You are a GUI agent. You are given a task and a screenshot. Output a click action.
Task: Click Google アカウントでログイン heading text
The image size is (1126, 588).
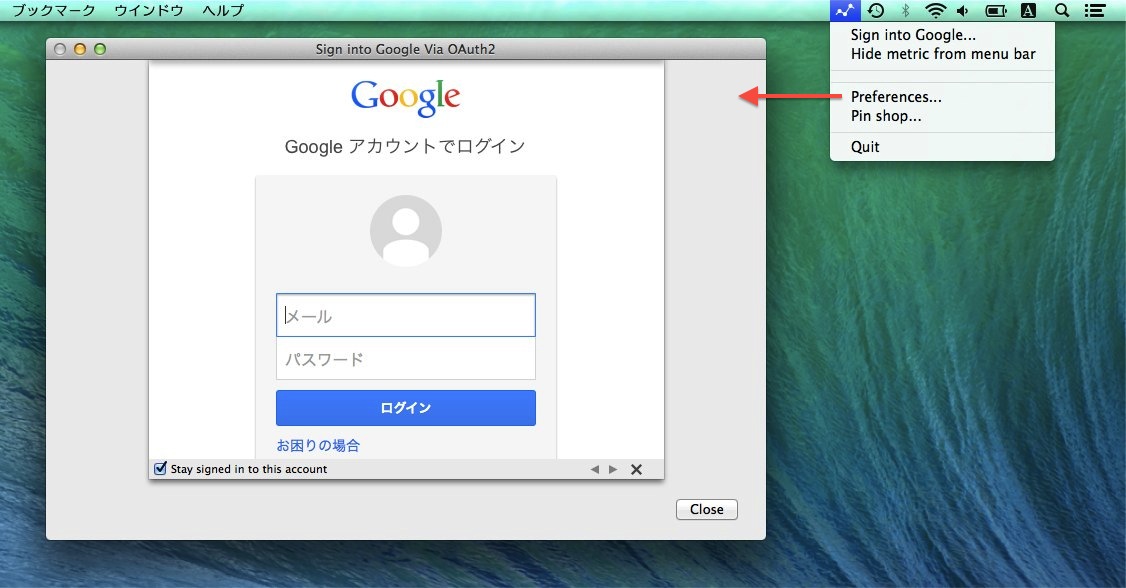point(405,146)
